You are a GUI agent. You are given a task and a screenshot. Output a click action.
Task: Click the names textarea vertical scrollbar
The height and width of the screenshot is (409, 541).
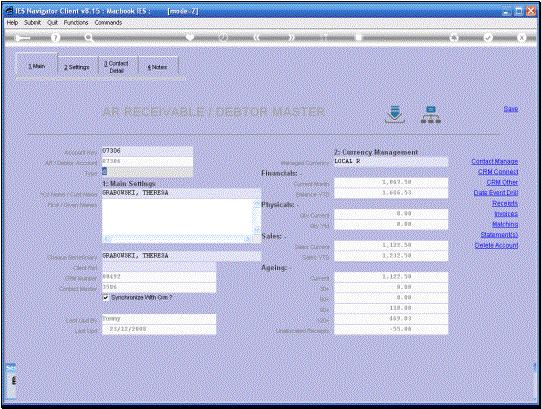tap(257, 218)
